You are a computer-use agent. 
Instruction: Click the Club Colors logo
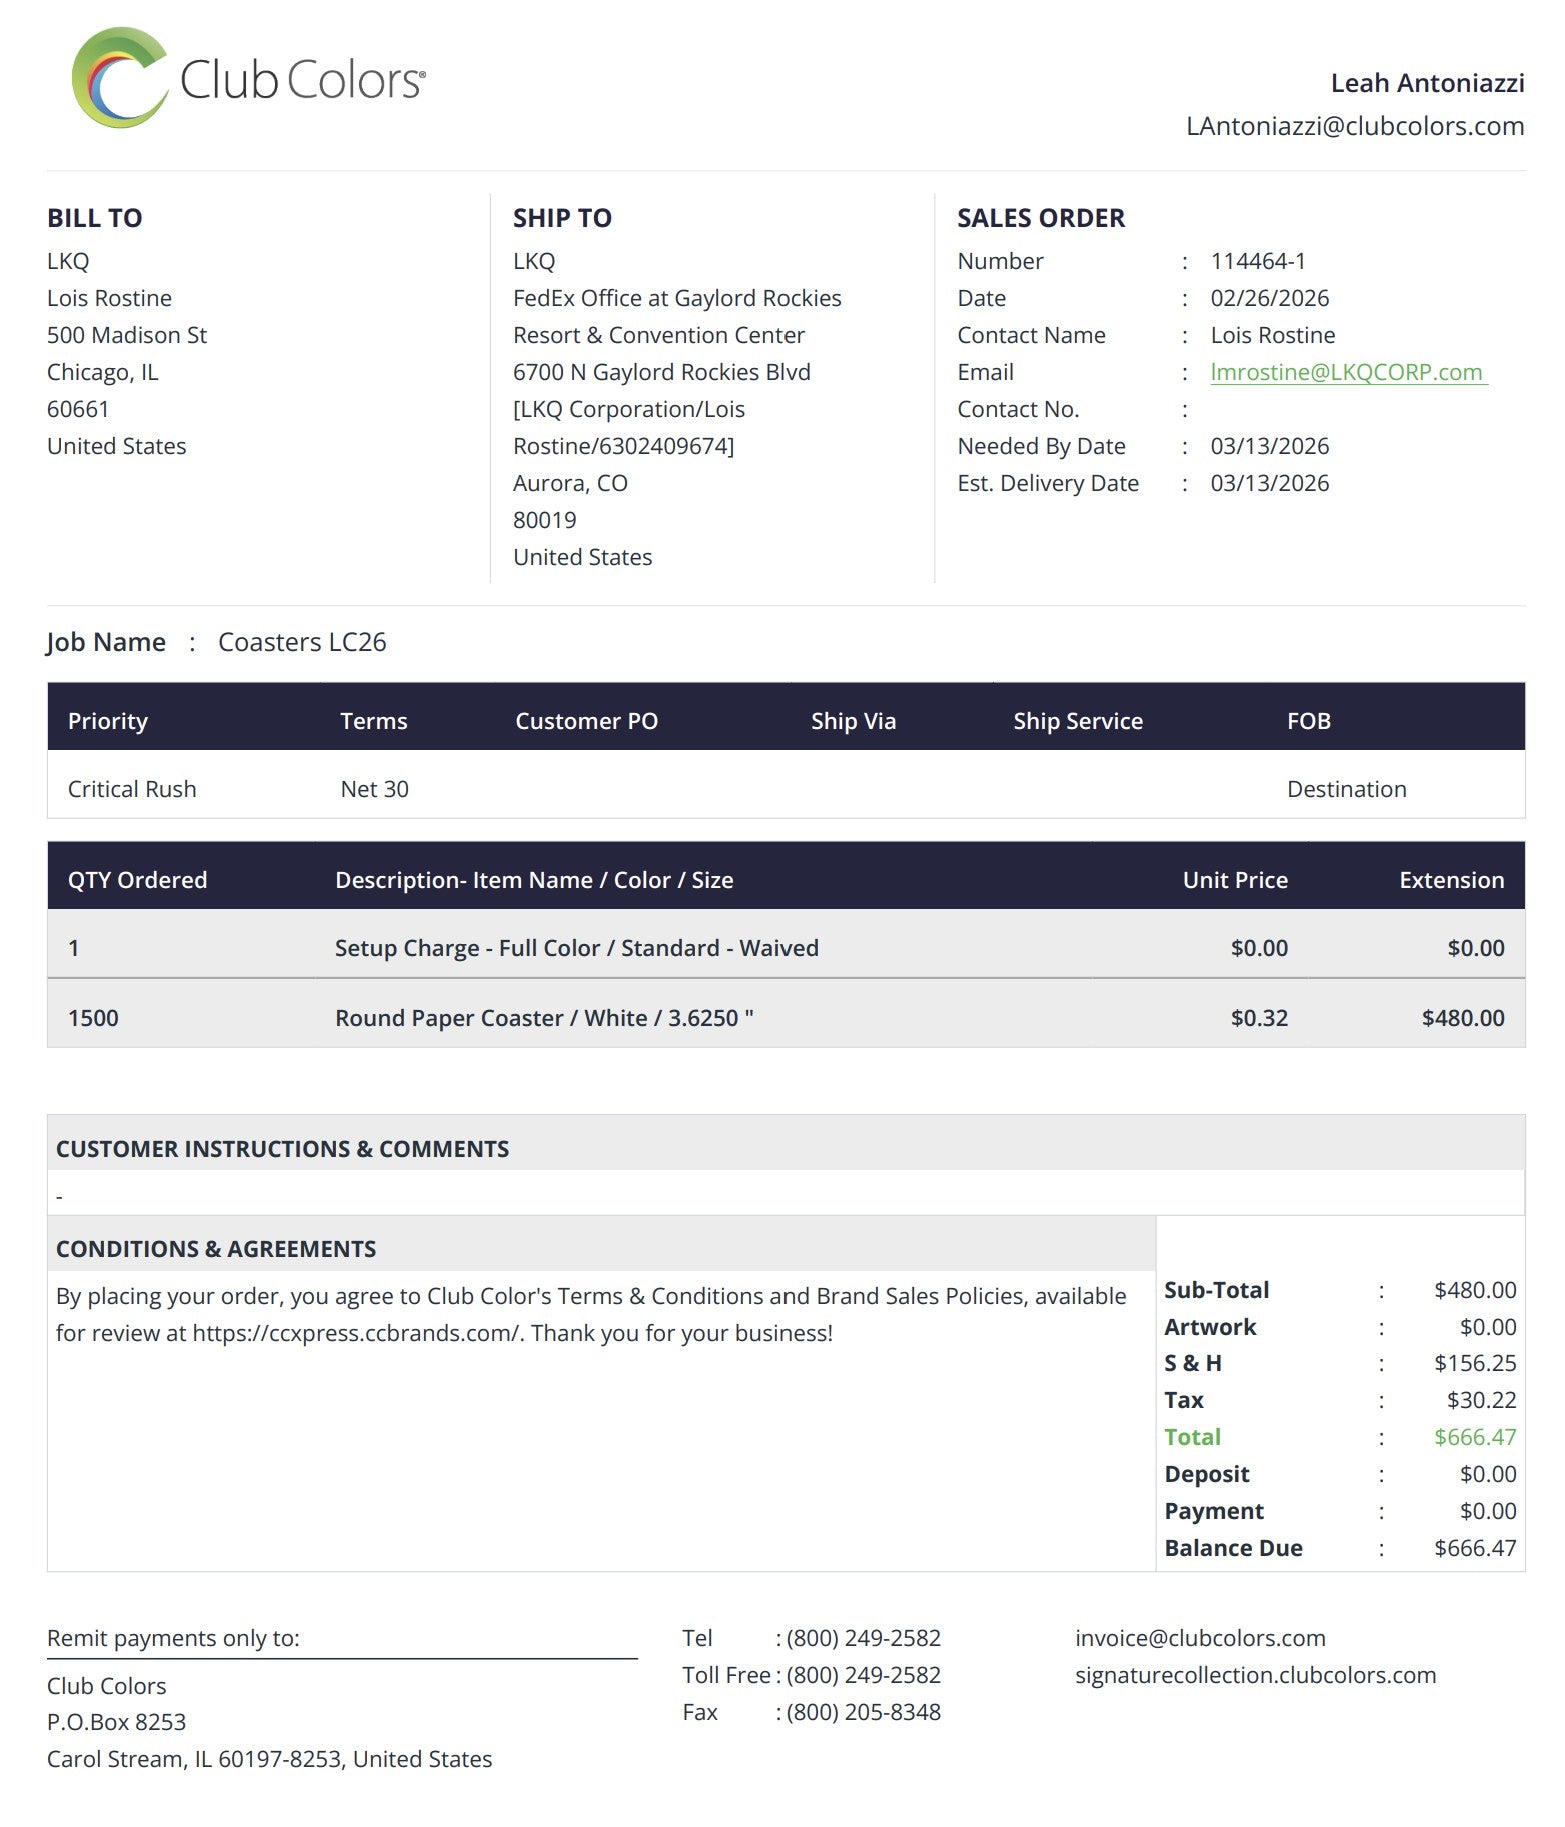point(248,78)
